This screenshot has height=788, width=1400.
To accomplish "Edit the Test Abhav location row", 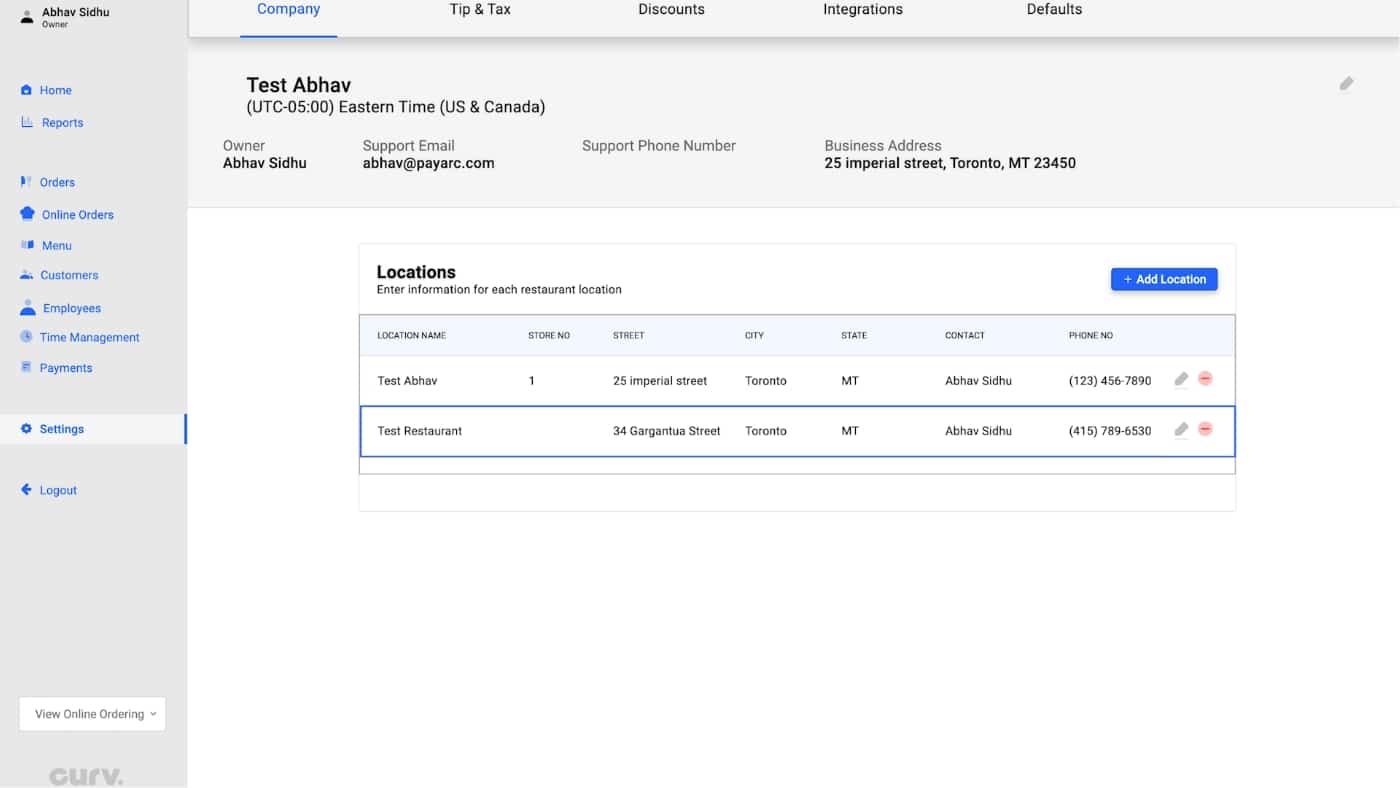I will click(1181, 379).
